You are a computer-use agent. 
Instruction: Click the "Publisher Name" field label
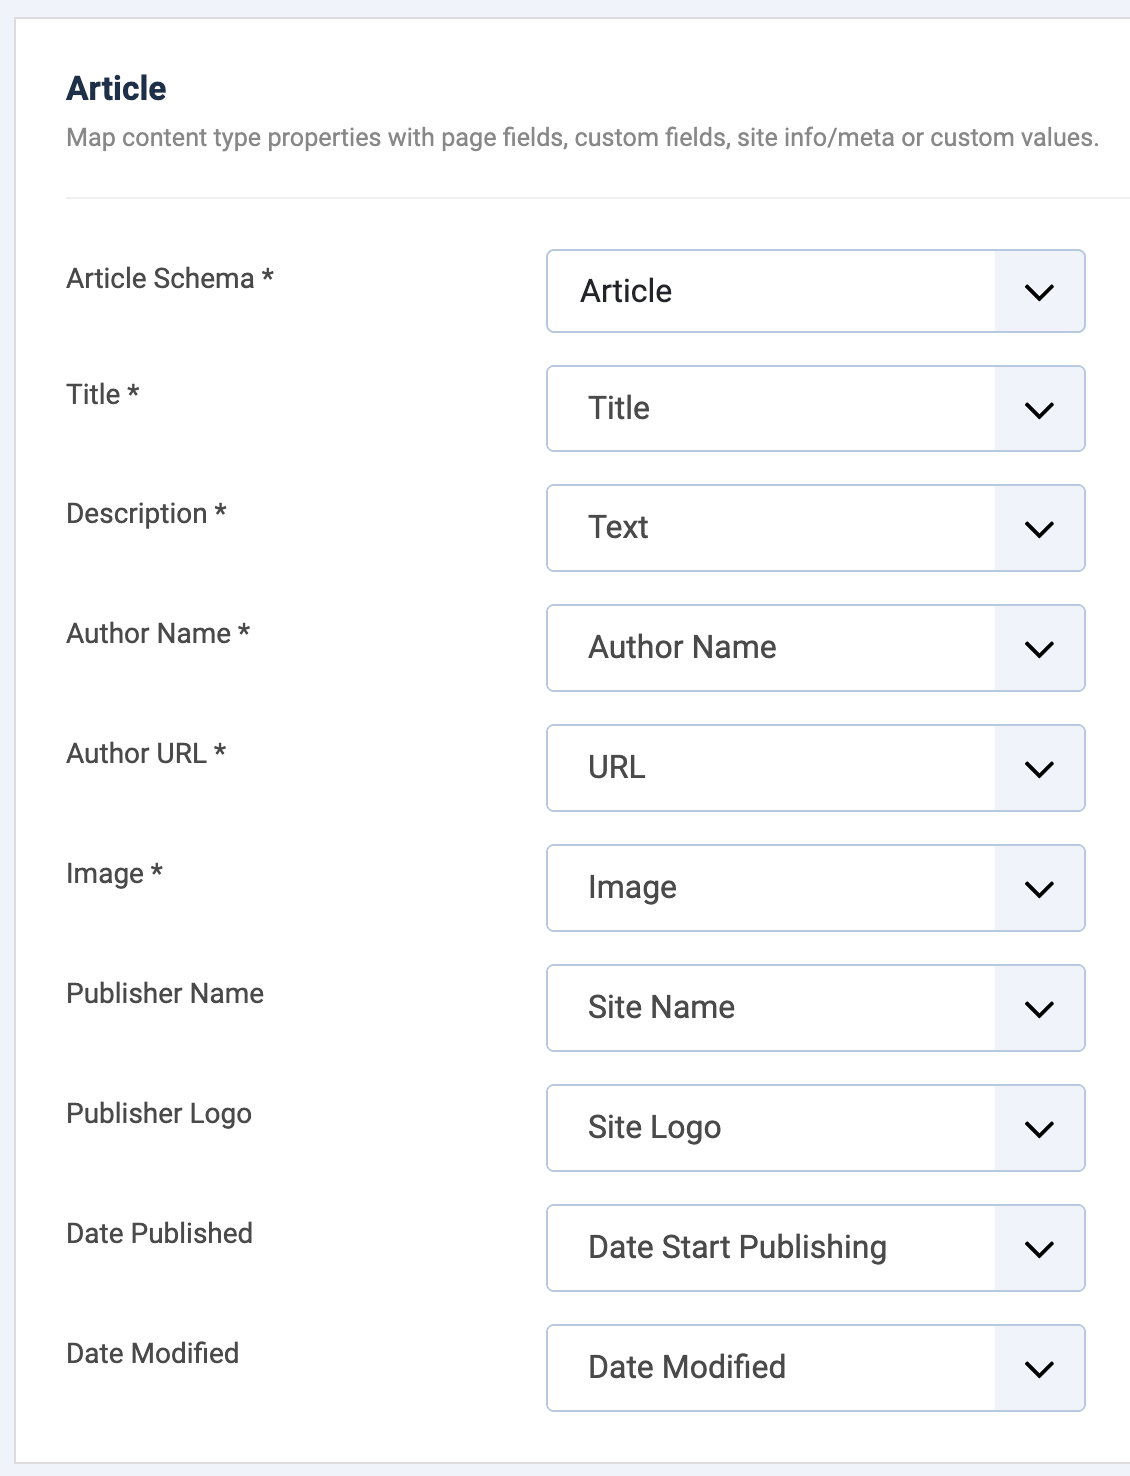[x=165, y=993]
